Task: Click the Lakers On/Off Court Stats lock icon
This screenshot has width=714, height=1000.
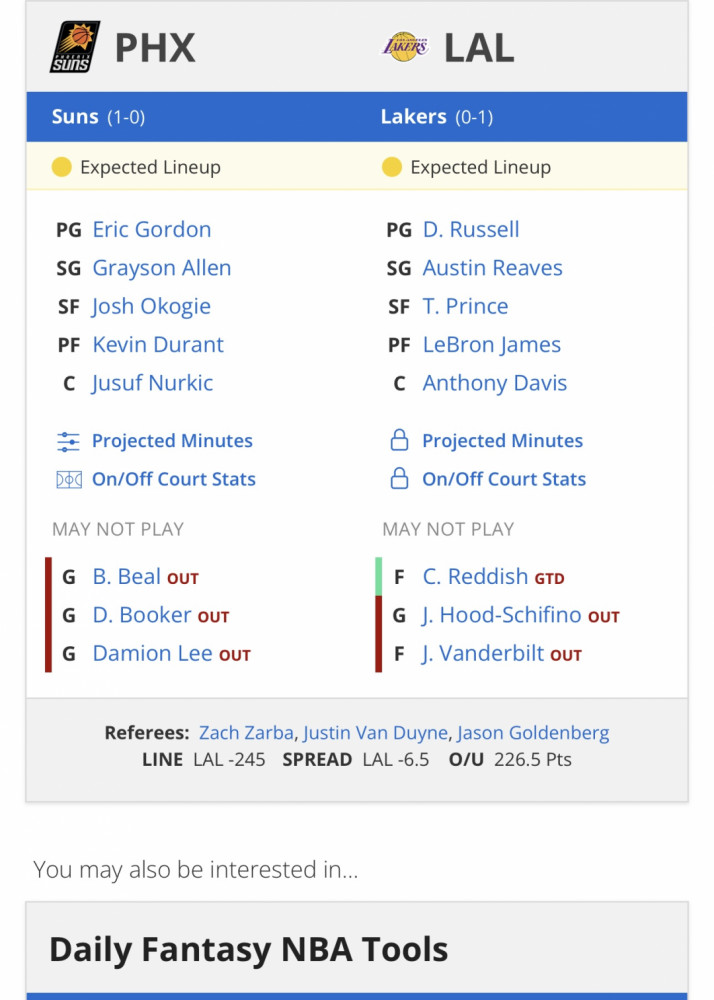Action: click(399, 478)
